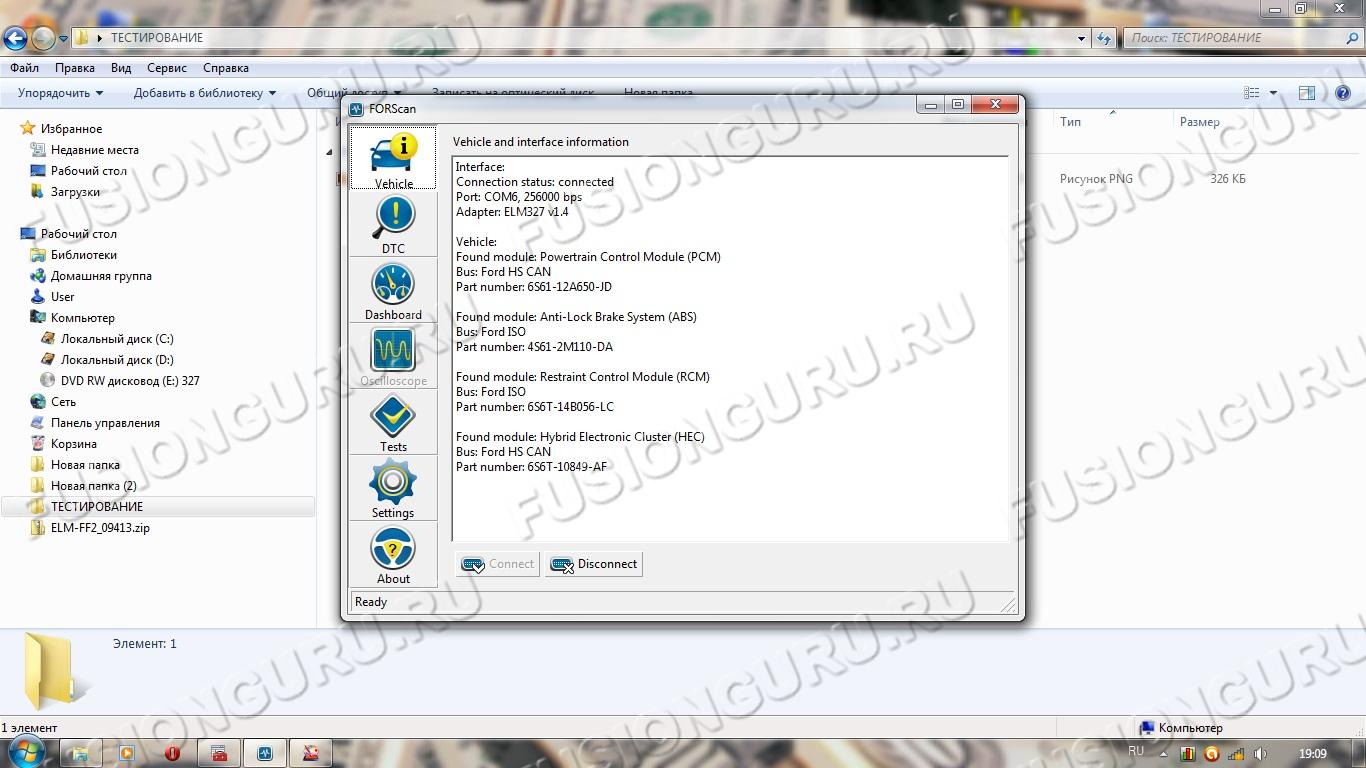Select Избранное in the navigation pane
The image size is (1366, 768).
coord(71,129)
